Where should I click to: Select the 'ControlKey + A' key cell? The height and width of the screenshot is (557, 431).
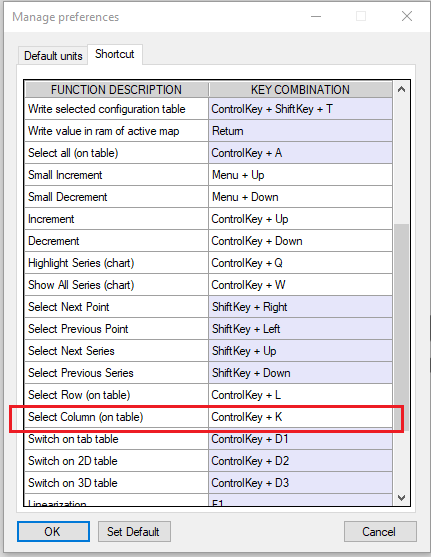coord(301,153)
